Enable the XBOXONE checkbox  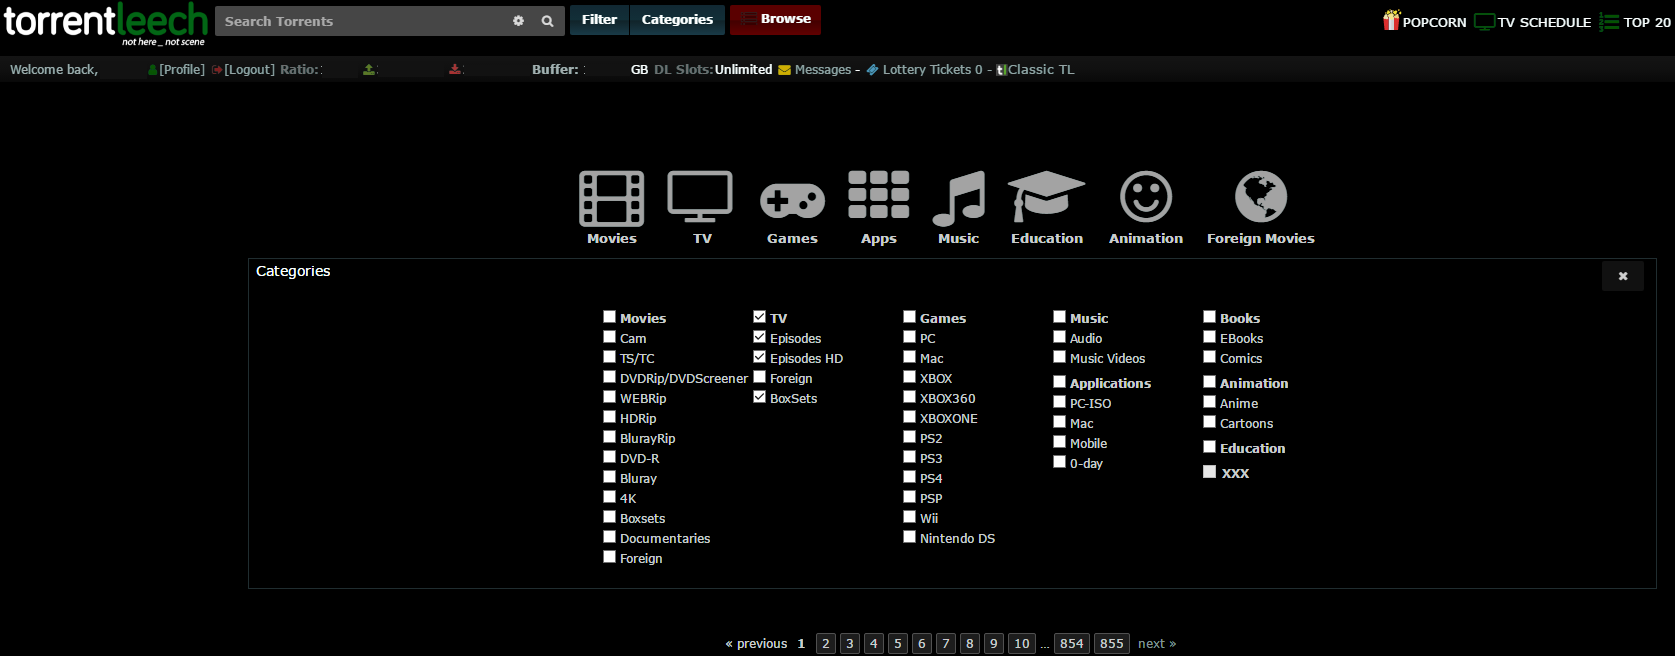[909, 417]
